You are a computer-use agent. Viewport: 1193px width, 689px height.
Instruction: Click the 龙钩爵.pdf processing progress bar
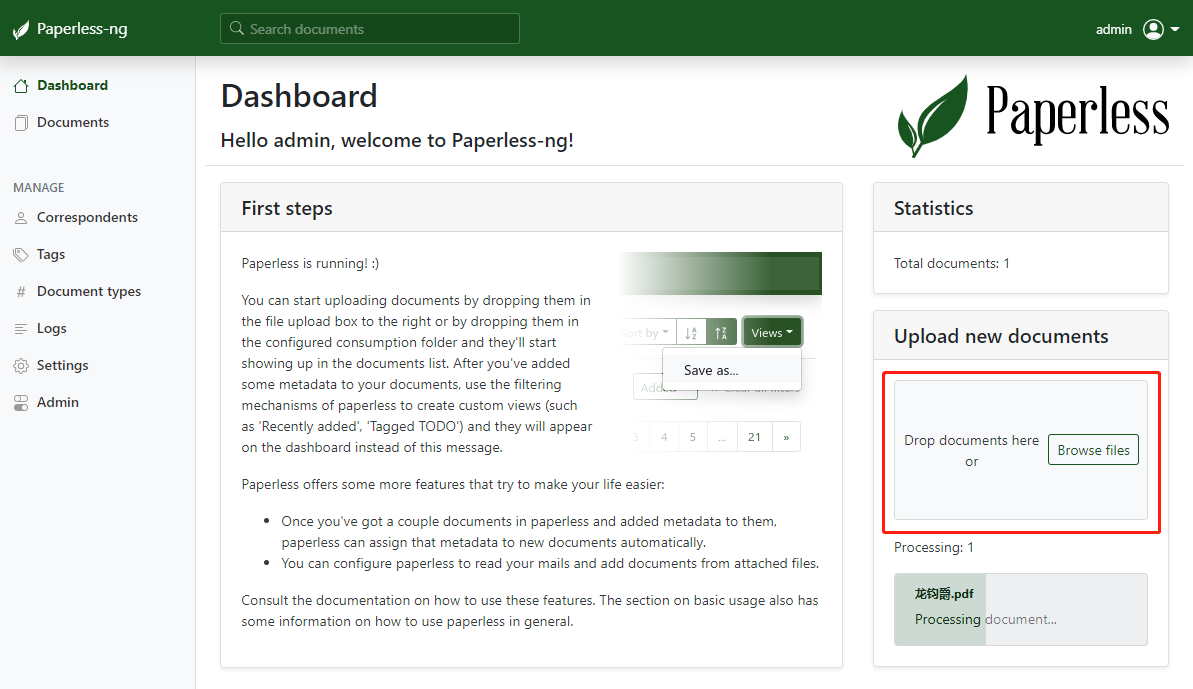pyautogui.click(x=1021, y=609)
